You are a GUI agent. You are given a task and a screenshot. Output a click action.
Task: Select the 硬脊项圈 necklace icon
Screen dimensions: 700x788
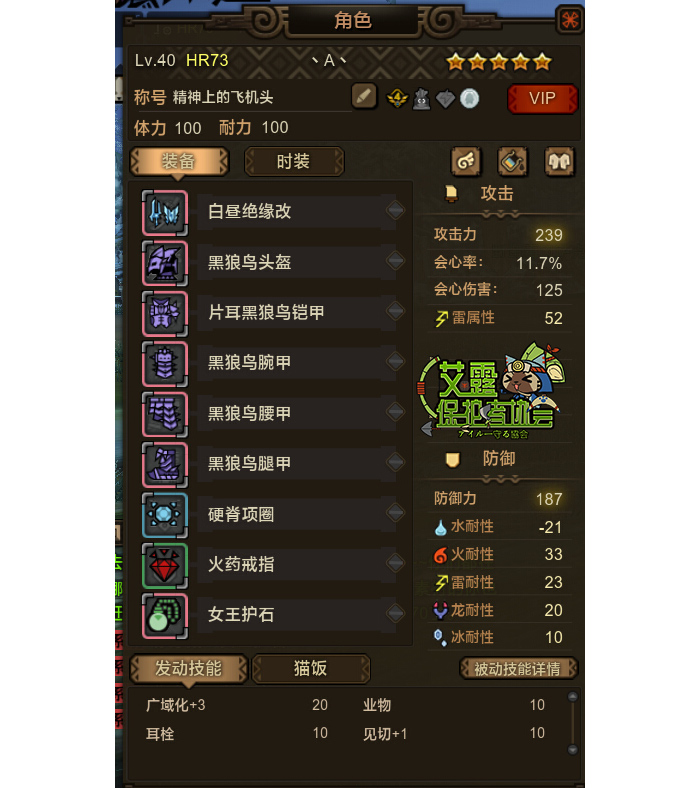click(165, 515)
